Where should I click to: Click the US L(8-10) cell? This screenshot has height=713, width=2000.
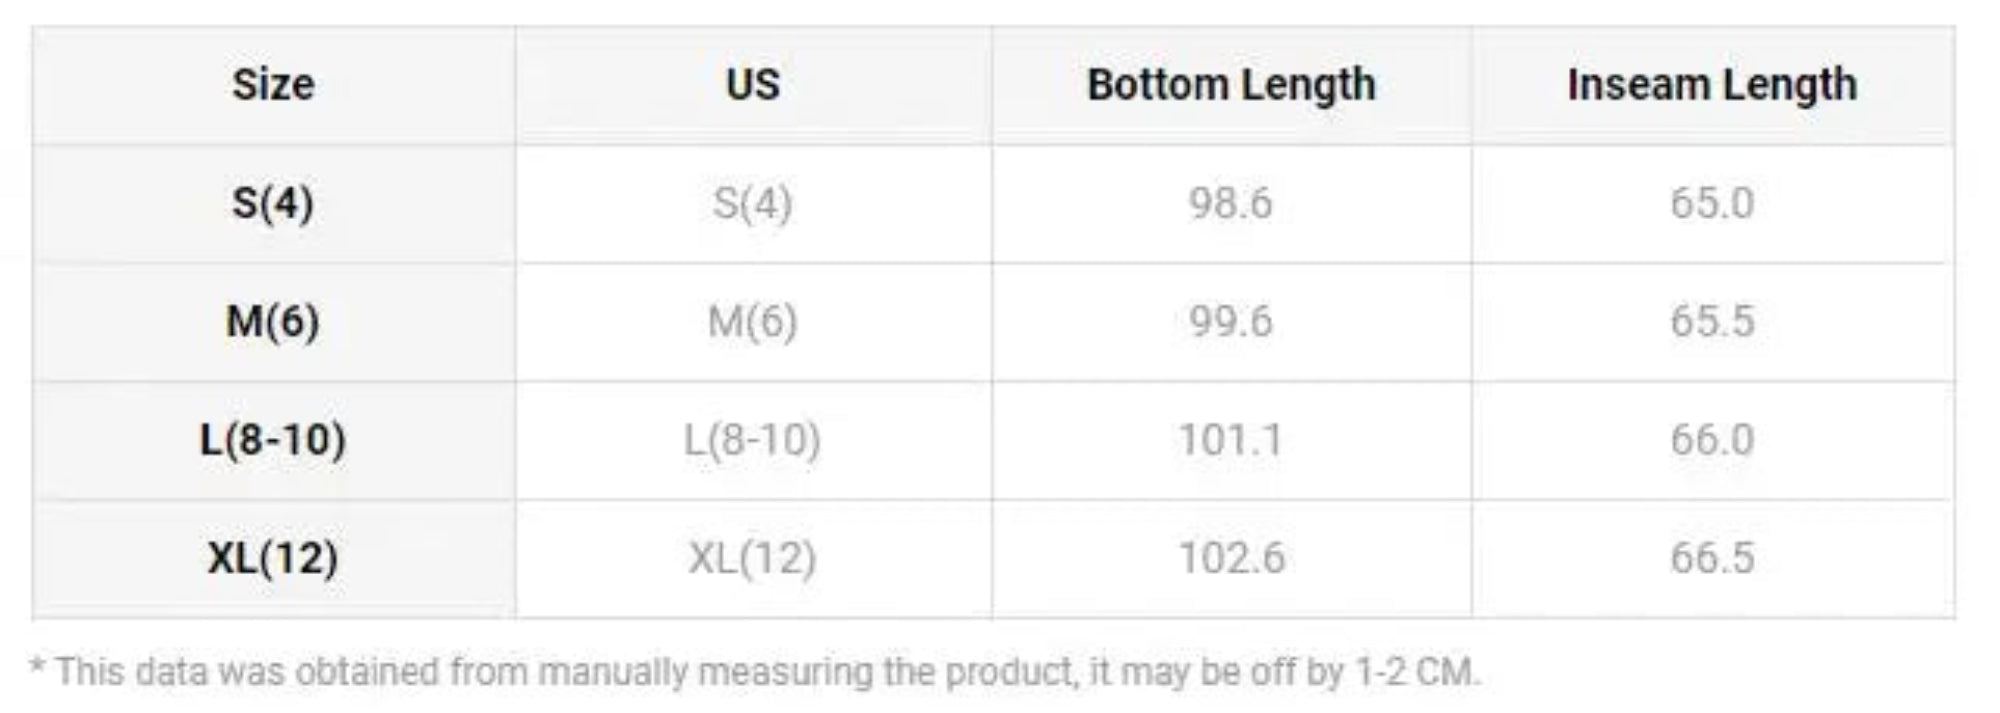click(753, 440)
